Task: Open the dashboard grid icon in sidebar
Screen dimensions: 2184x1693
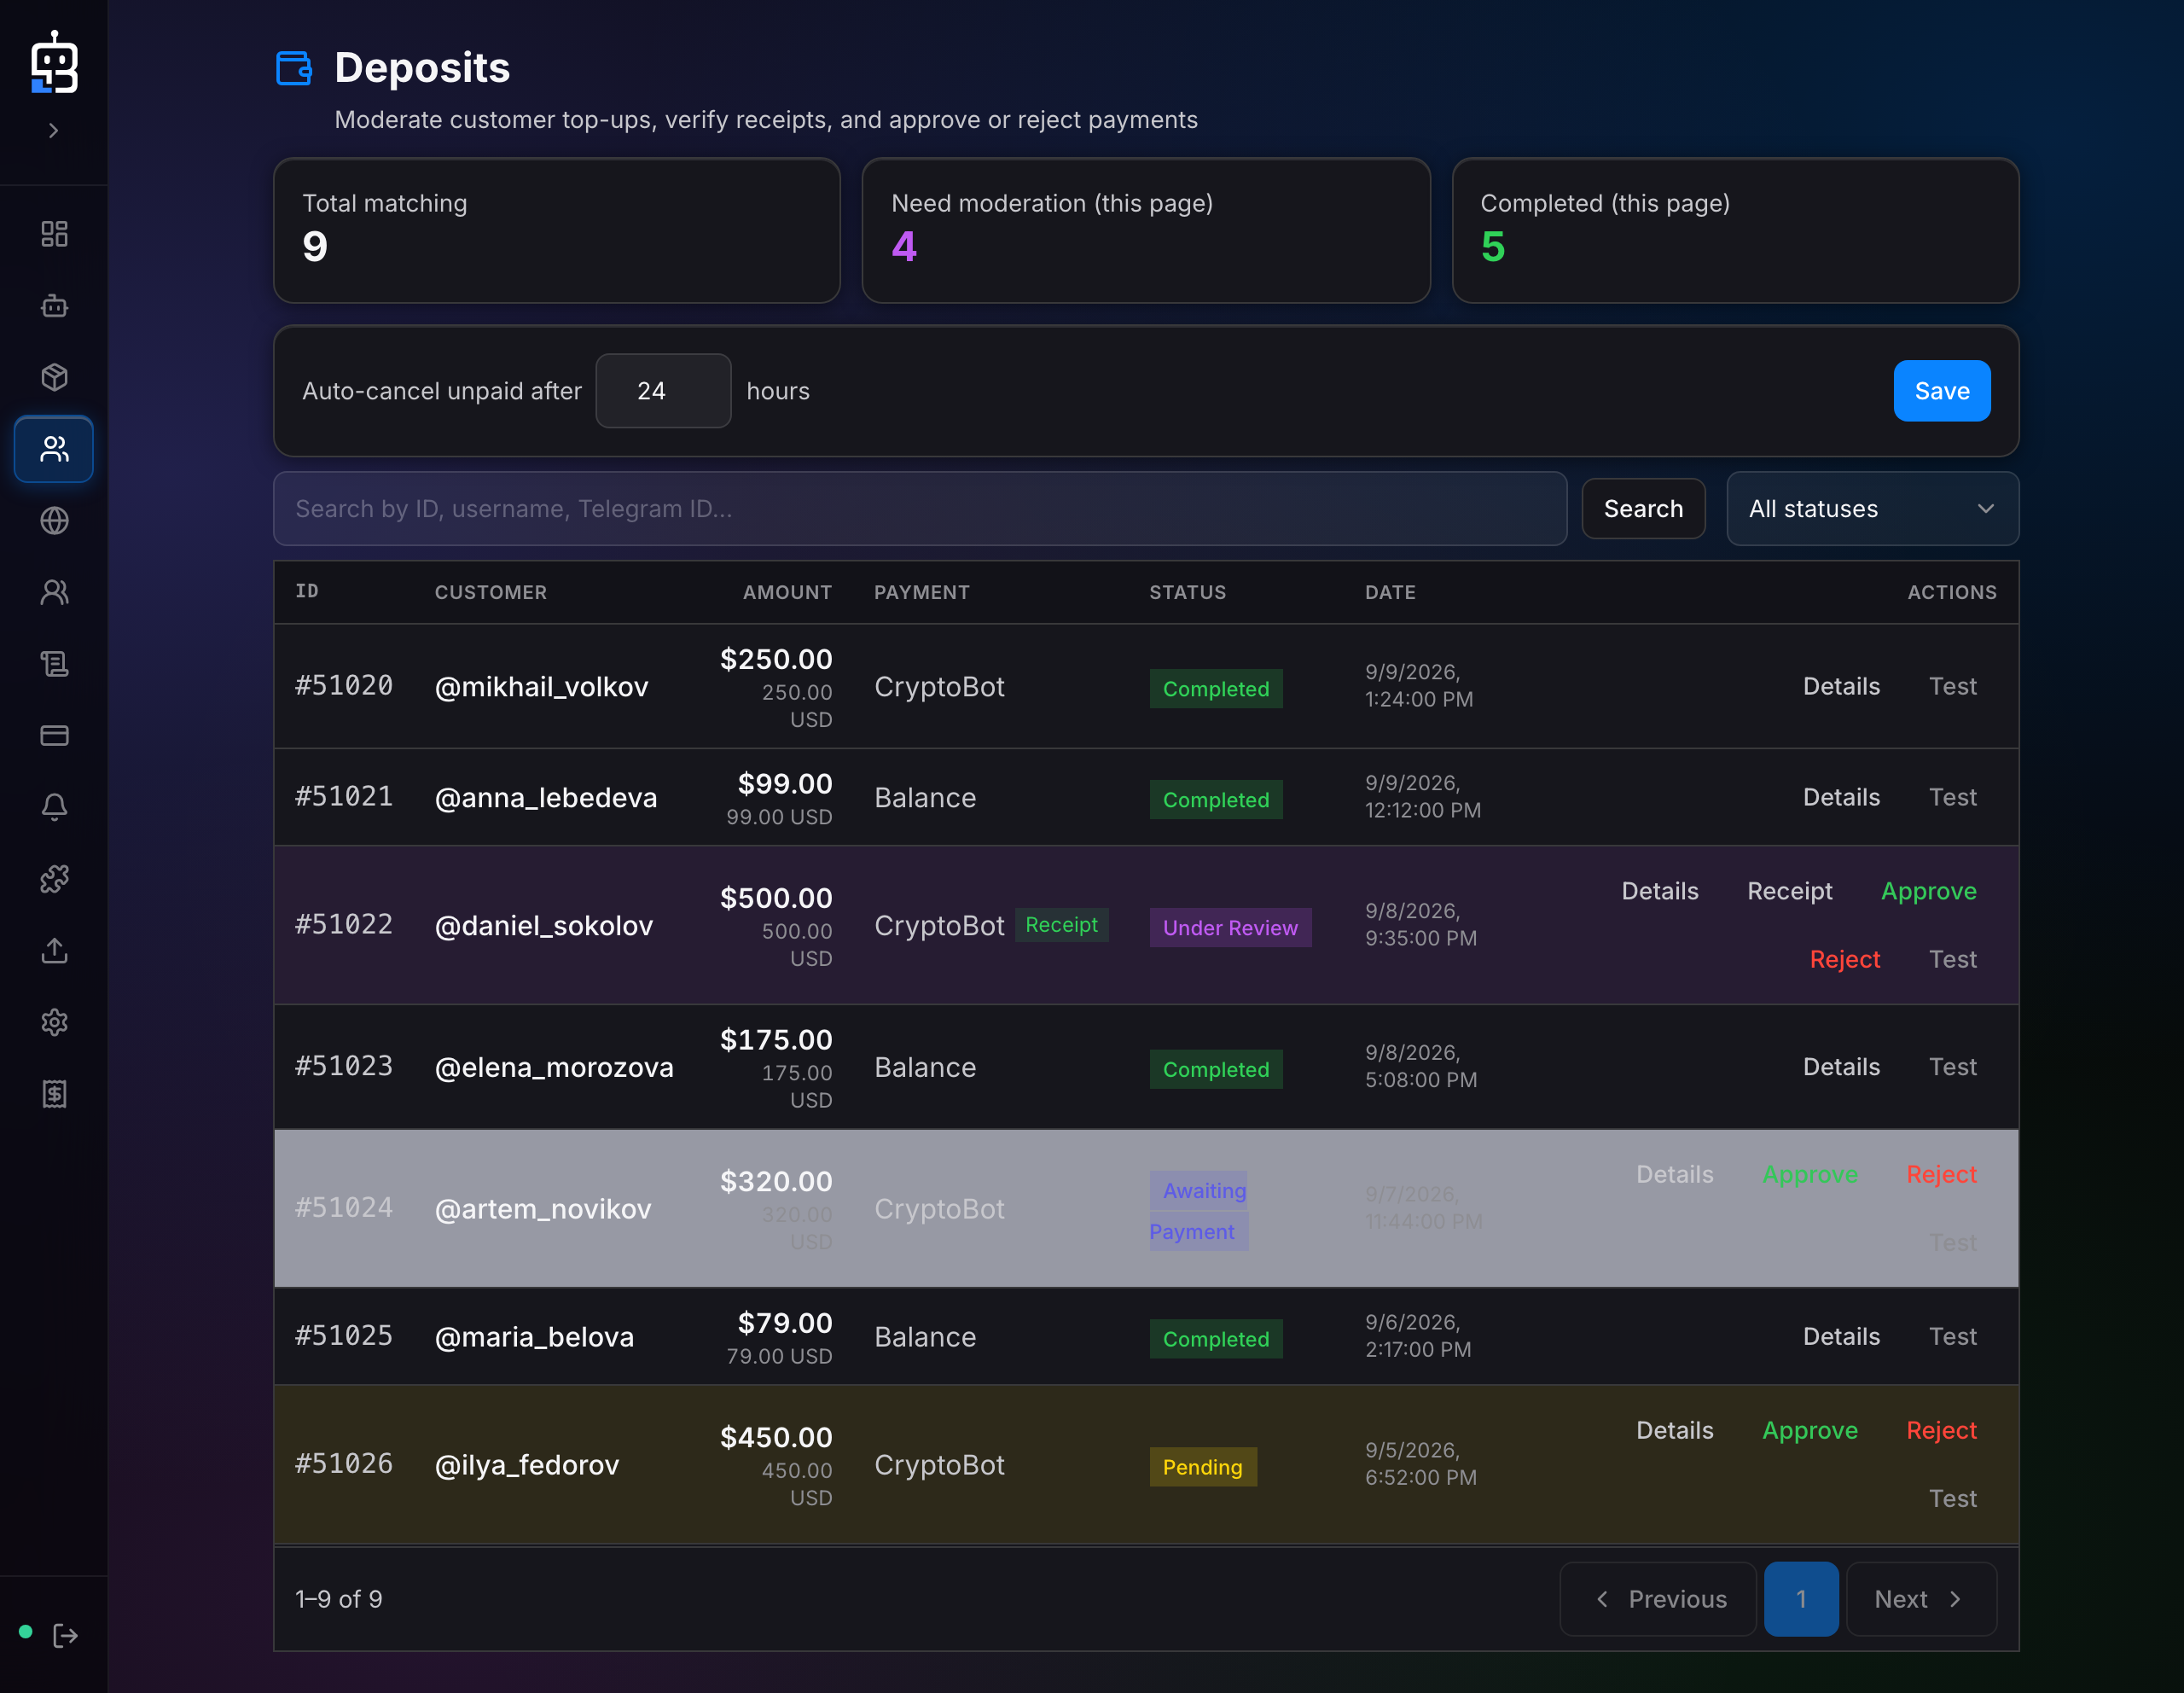Action: (x=54, y=234)
